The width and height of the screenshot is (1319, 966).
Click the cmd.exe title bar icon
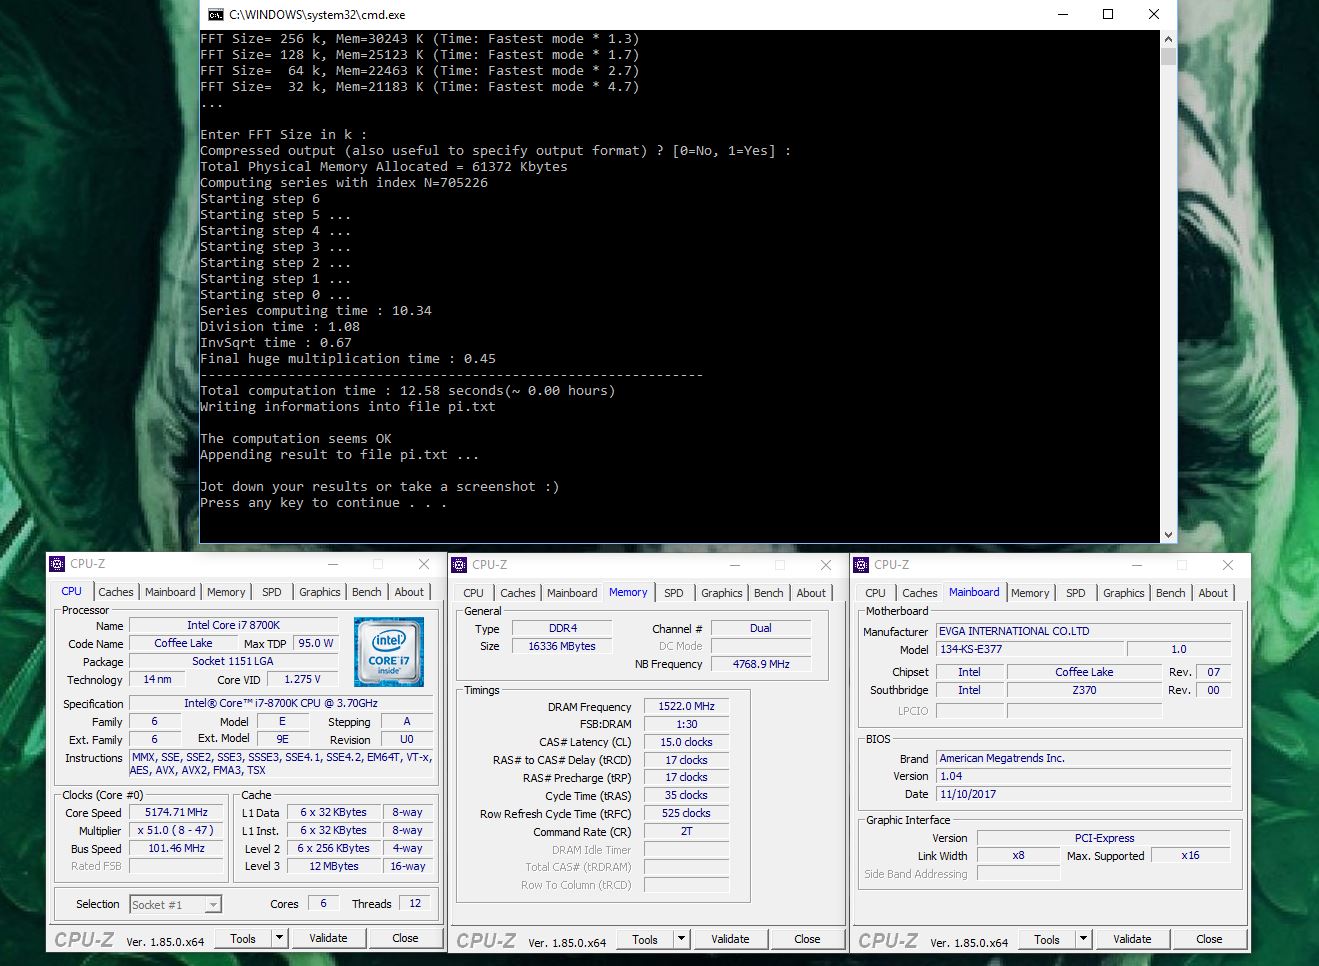point(215,14)
